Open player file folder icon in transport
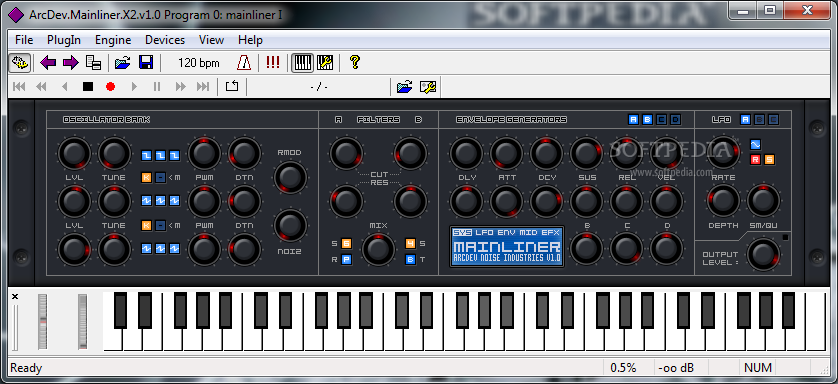Viewport: 838px width, 384px height. point(405,87)
